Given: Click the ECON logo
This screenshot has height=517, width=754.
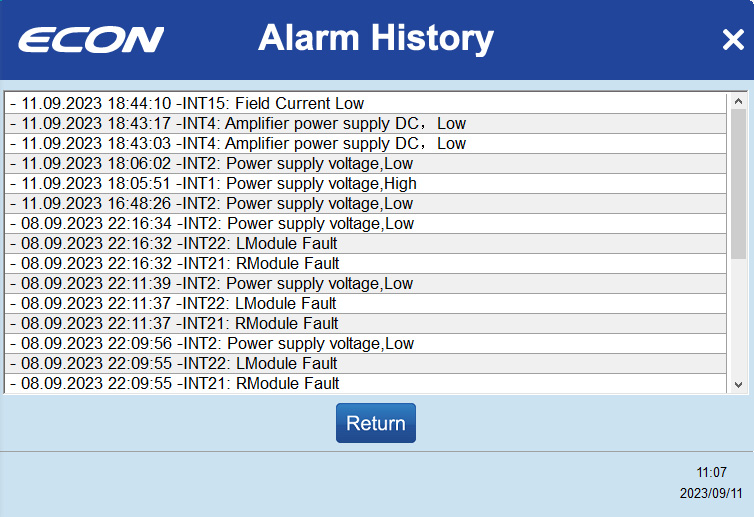Looking at the screenshot, I should tap(91, 40).
